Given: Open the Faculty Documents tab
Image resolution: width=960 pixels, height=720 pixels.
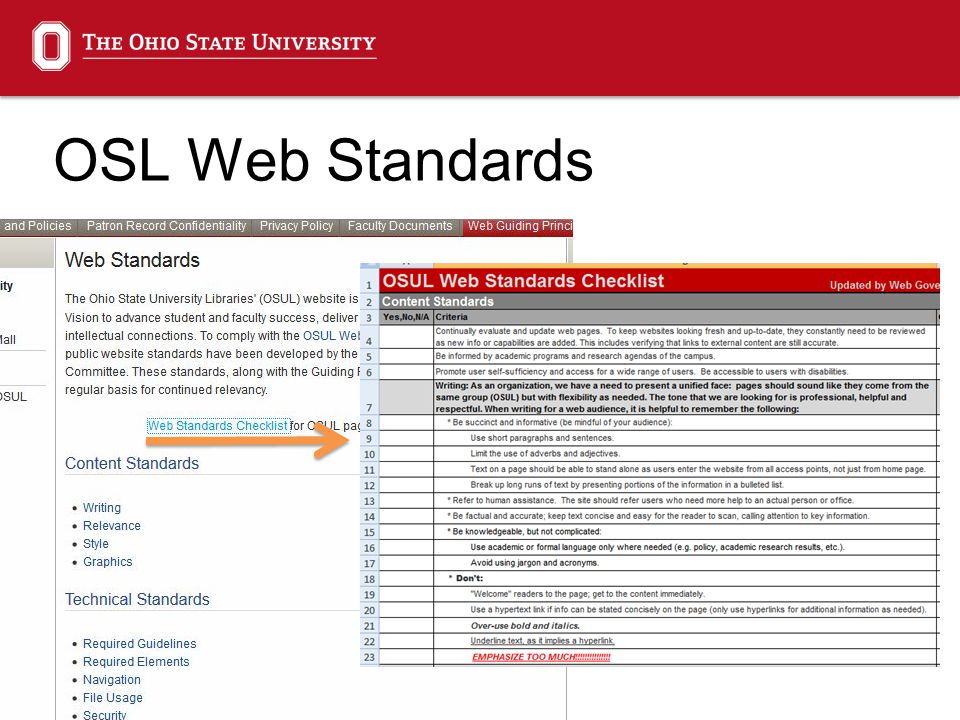Looking at the screenshot, I should 400,226.
